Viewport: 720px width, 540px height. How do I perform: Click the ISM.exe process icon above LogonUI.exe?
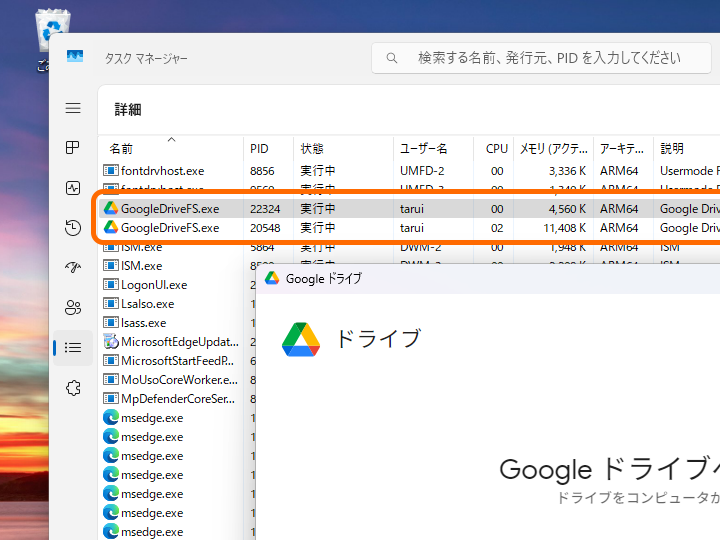coord(111,265)
